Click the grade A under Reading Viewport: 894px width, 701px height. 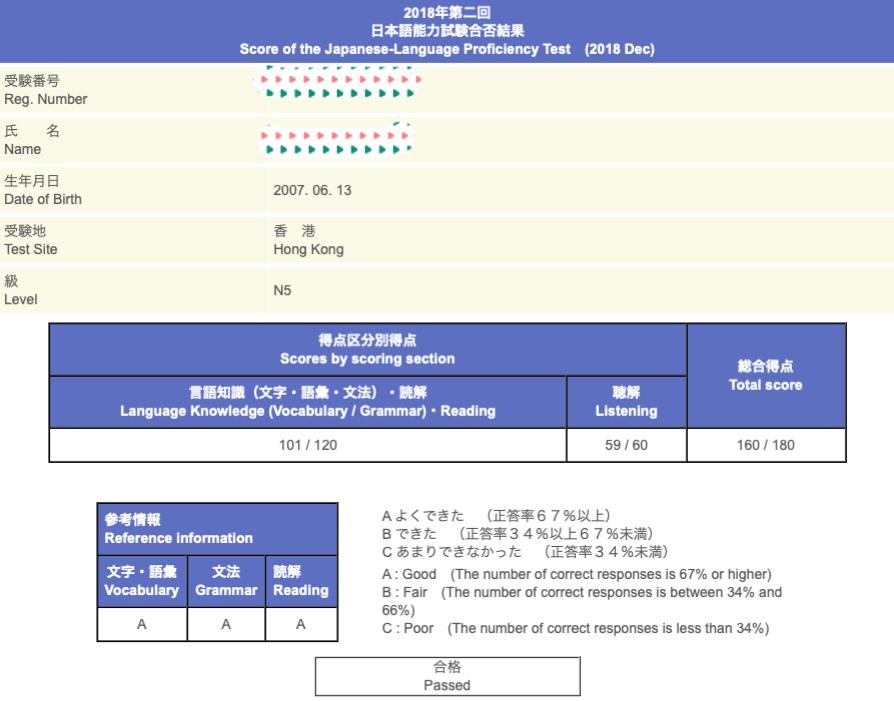pyautogui.click(x=301, y=624)
